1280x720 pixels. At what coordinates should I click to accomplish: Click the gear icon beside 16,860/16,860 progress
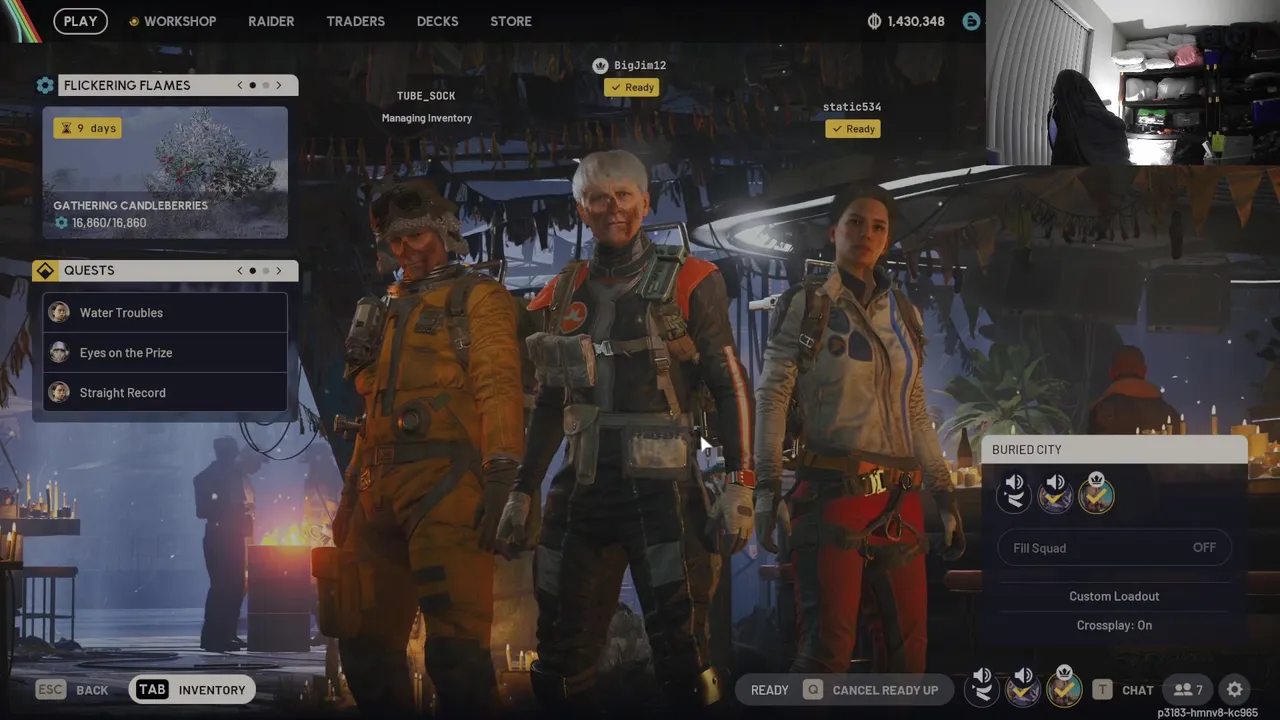click(62, 223)
